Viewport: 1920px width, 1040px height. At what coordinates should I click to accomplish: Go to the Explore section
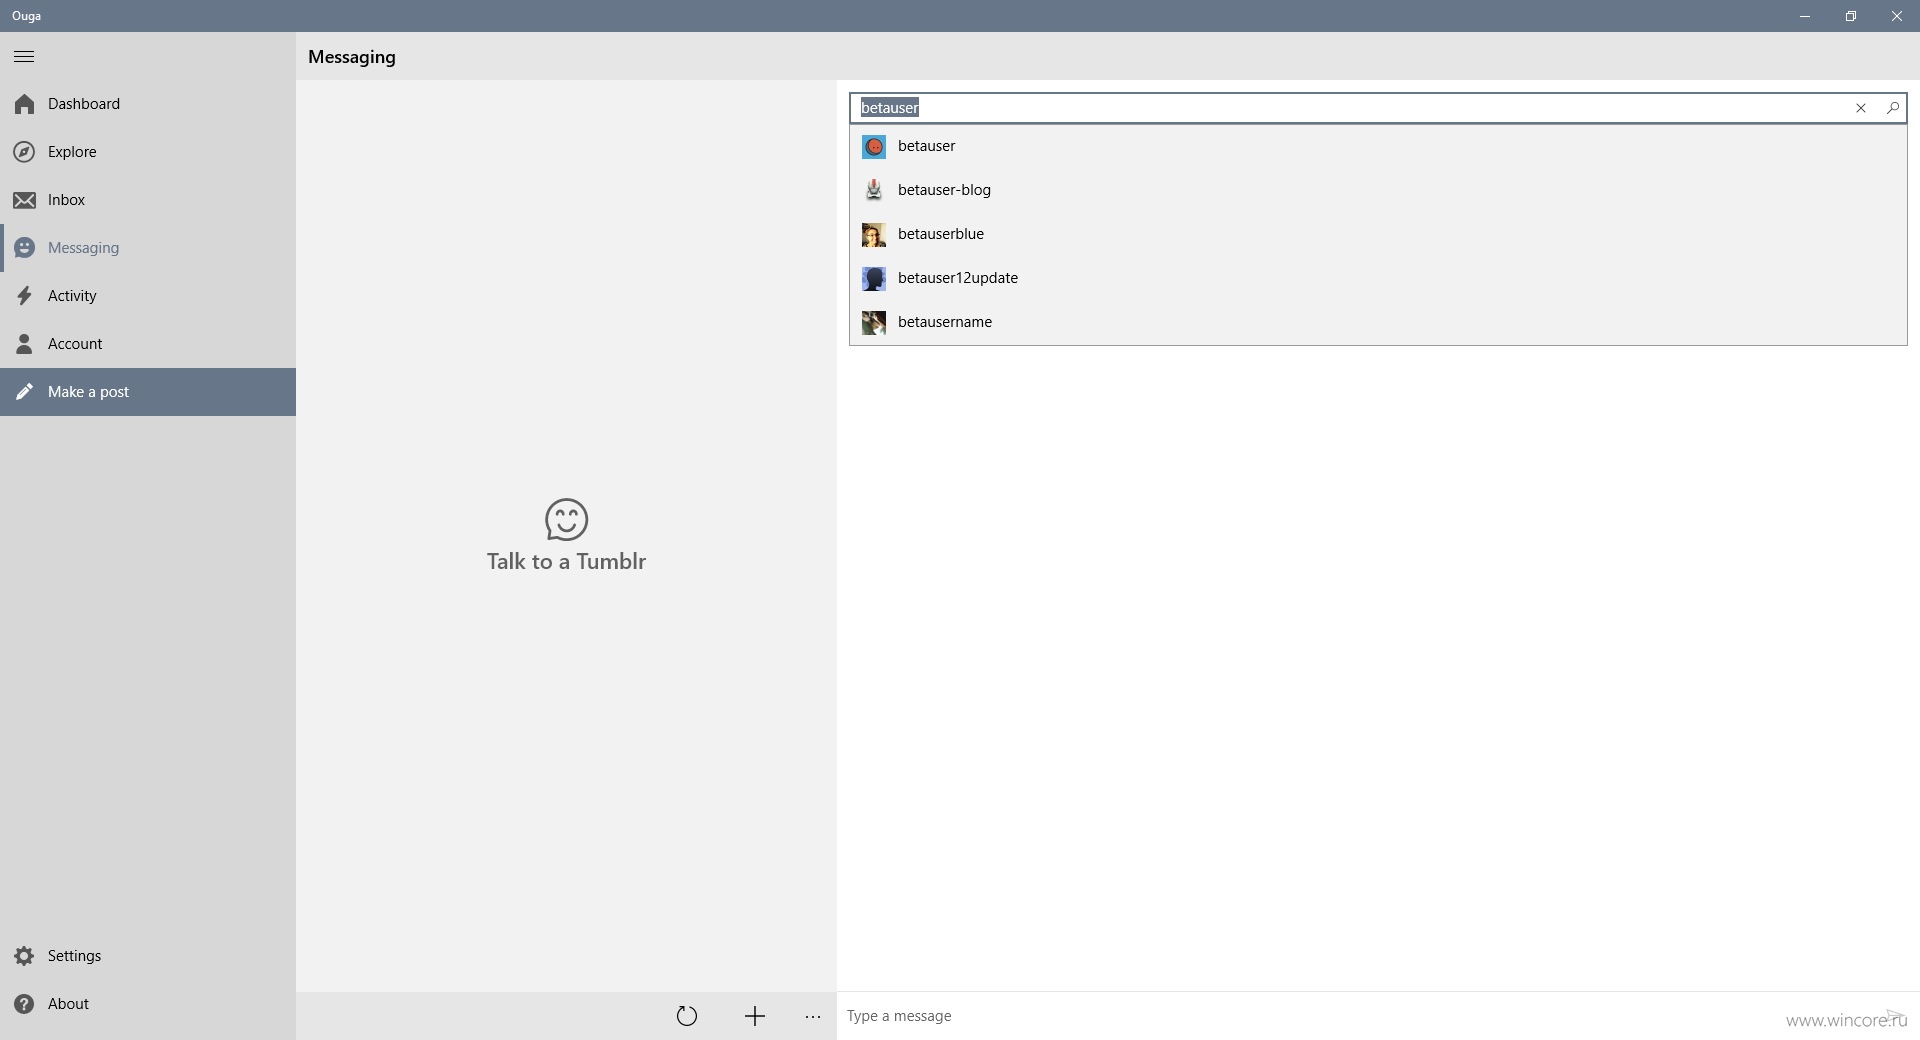[148, 152]
